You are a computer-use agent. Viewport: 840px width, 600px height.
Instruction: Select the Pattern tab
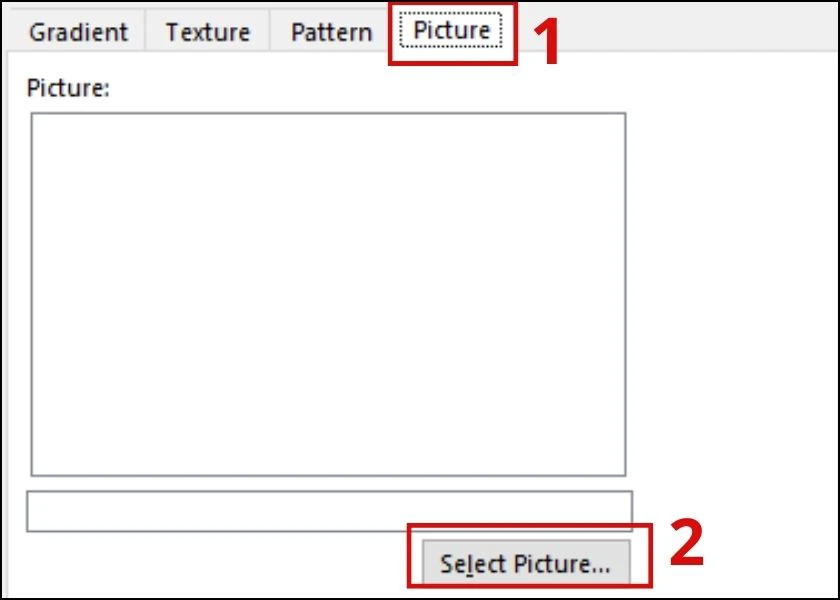(x=331, y=32)
